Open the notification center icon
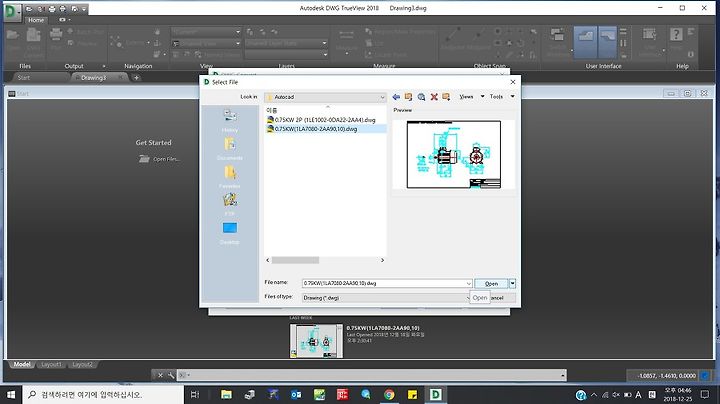720x404 pixels. click(x=705, y=394)
